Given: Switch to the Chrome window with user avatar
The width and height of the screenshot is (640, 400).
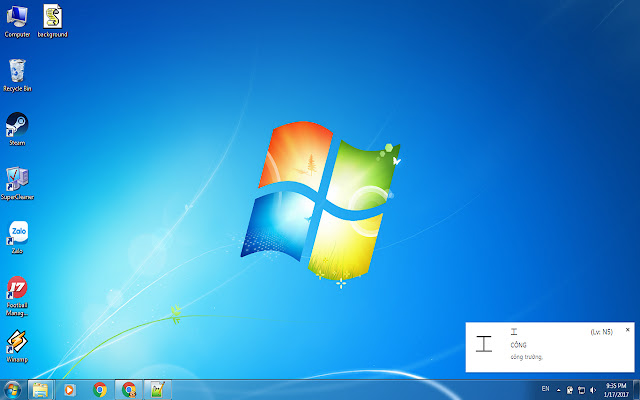Looking at the screenshot, I should click(129, 390).
